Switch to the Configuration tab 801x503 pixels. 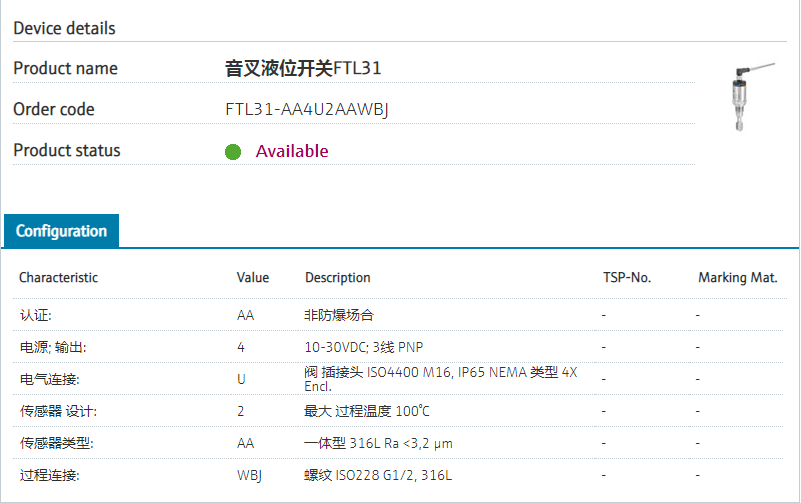pos(61,231)
